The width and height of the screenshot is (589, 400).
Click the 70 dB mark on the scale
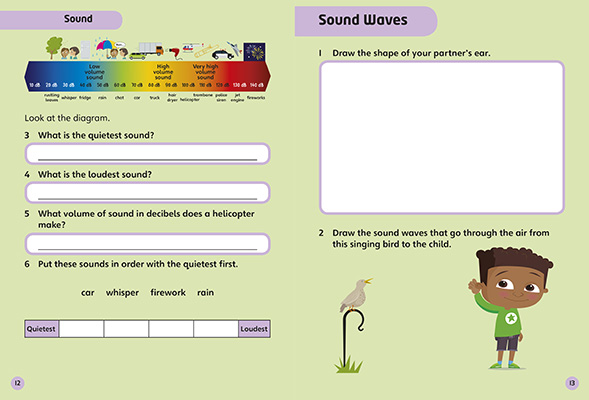point(137,85)
